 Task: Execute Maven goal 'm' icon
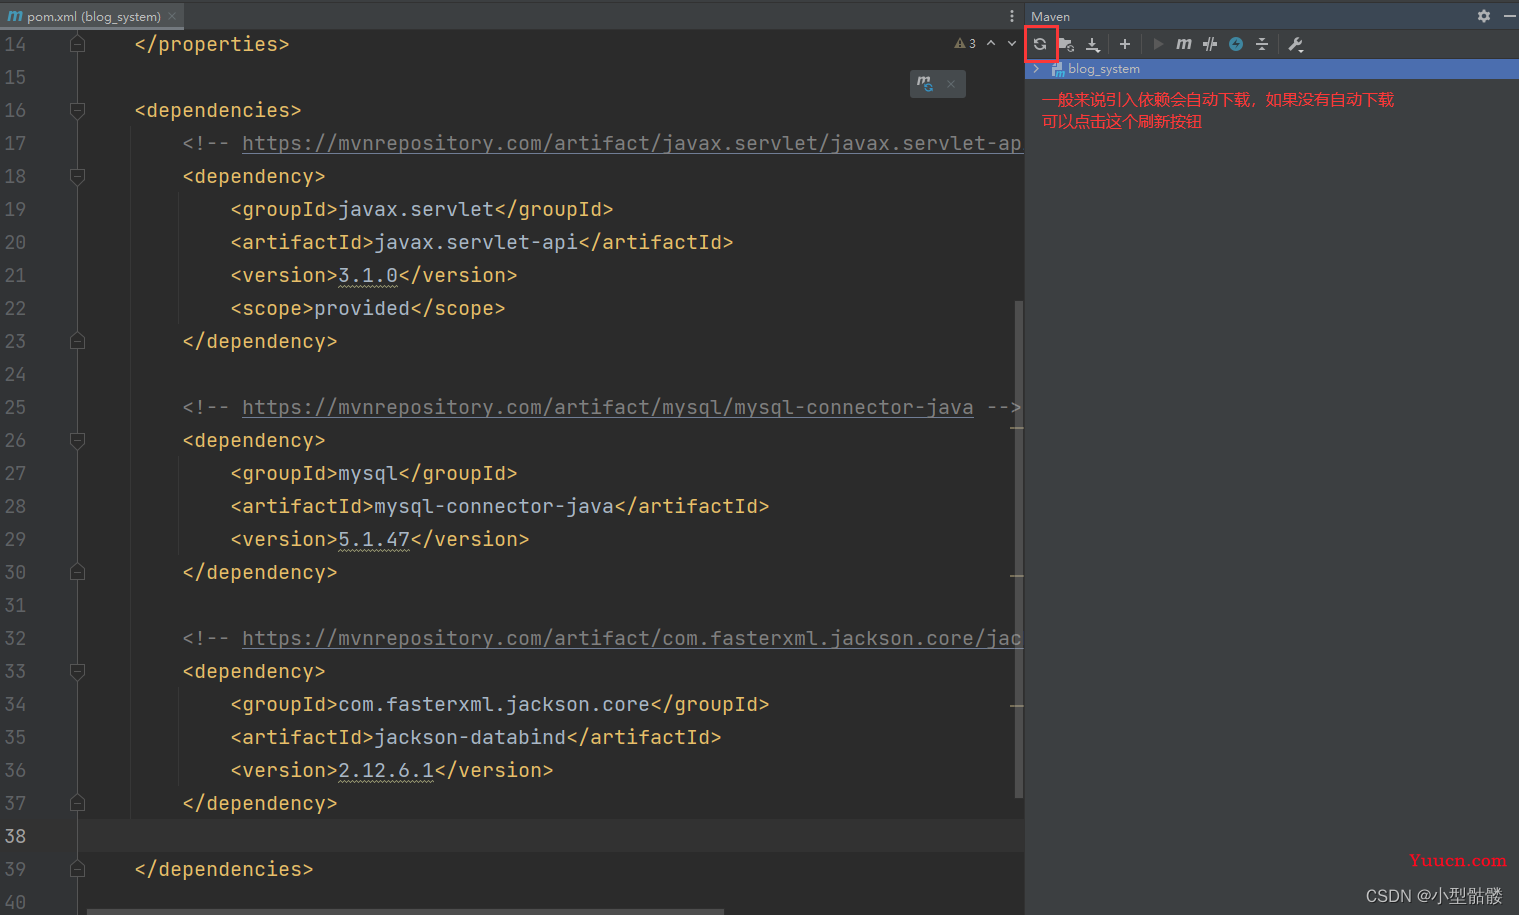[1184, 44]
